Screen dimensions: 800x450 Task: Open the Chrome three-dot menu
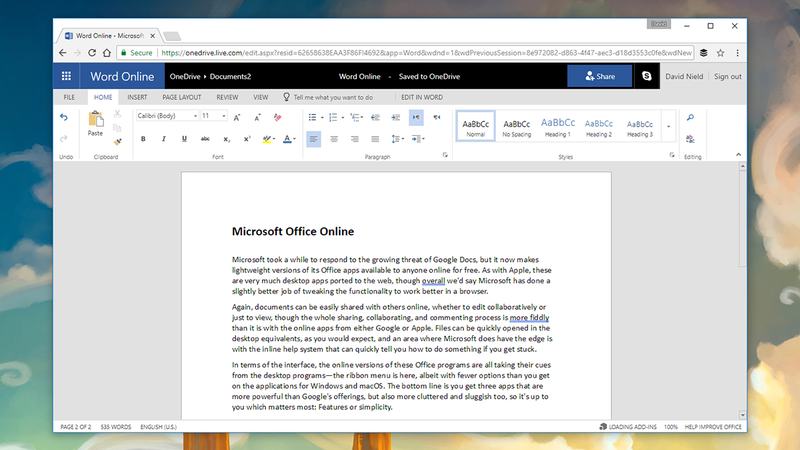click(737, 53)
